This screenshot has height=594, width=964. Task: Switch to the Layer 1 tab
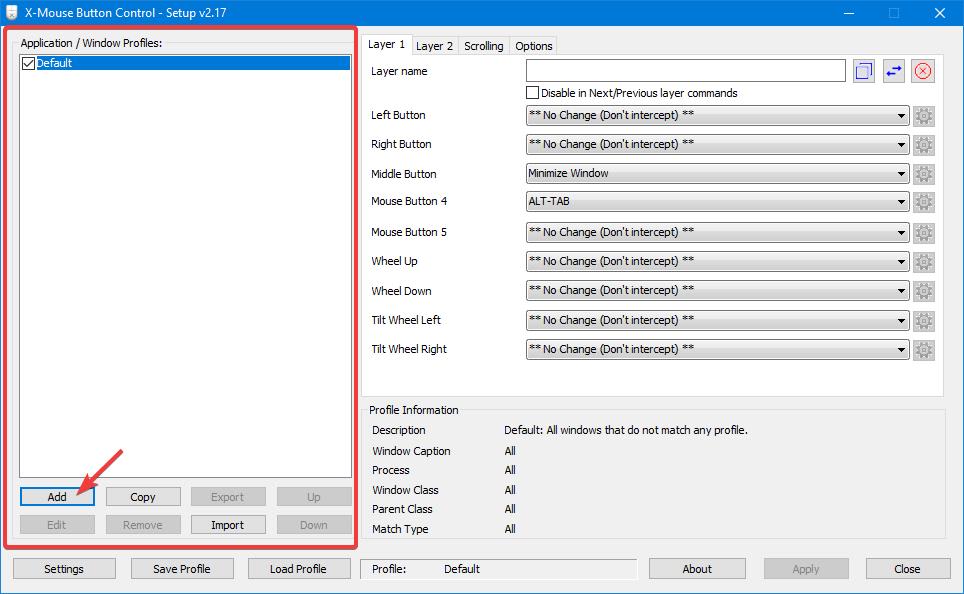point(386,44)
